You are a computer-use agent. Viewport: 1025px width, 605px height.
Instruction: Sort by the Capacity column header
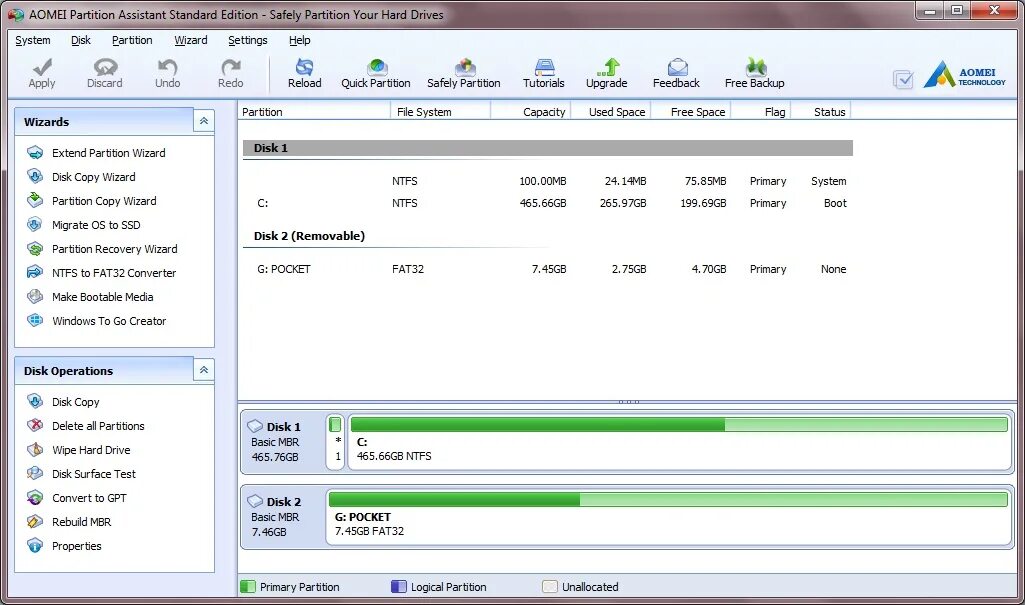pos(531,112)
